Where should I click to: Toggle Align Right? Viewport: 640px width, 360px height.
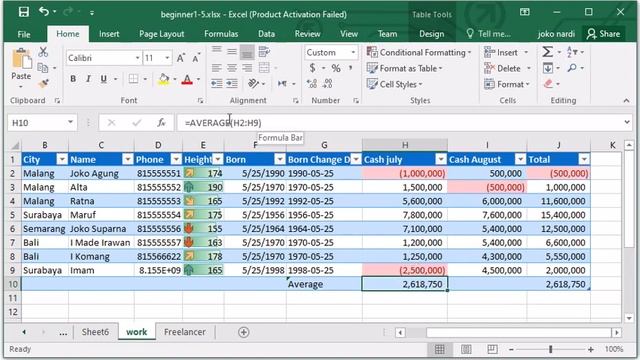[x=247, y=68]
